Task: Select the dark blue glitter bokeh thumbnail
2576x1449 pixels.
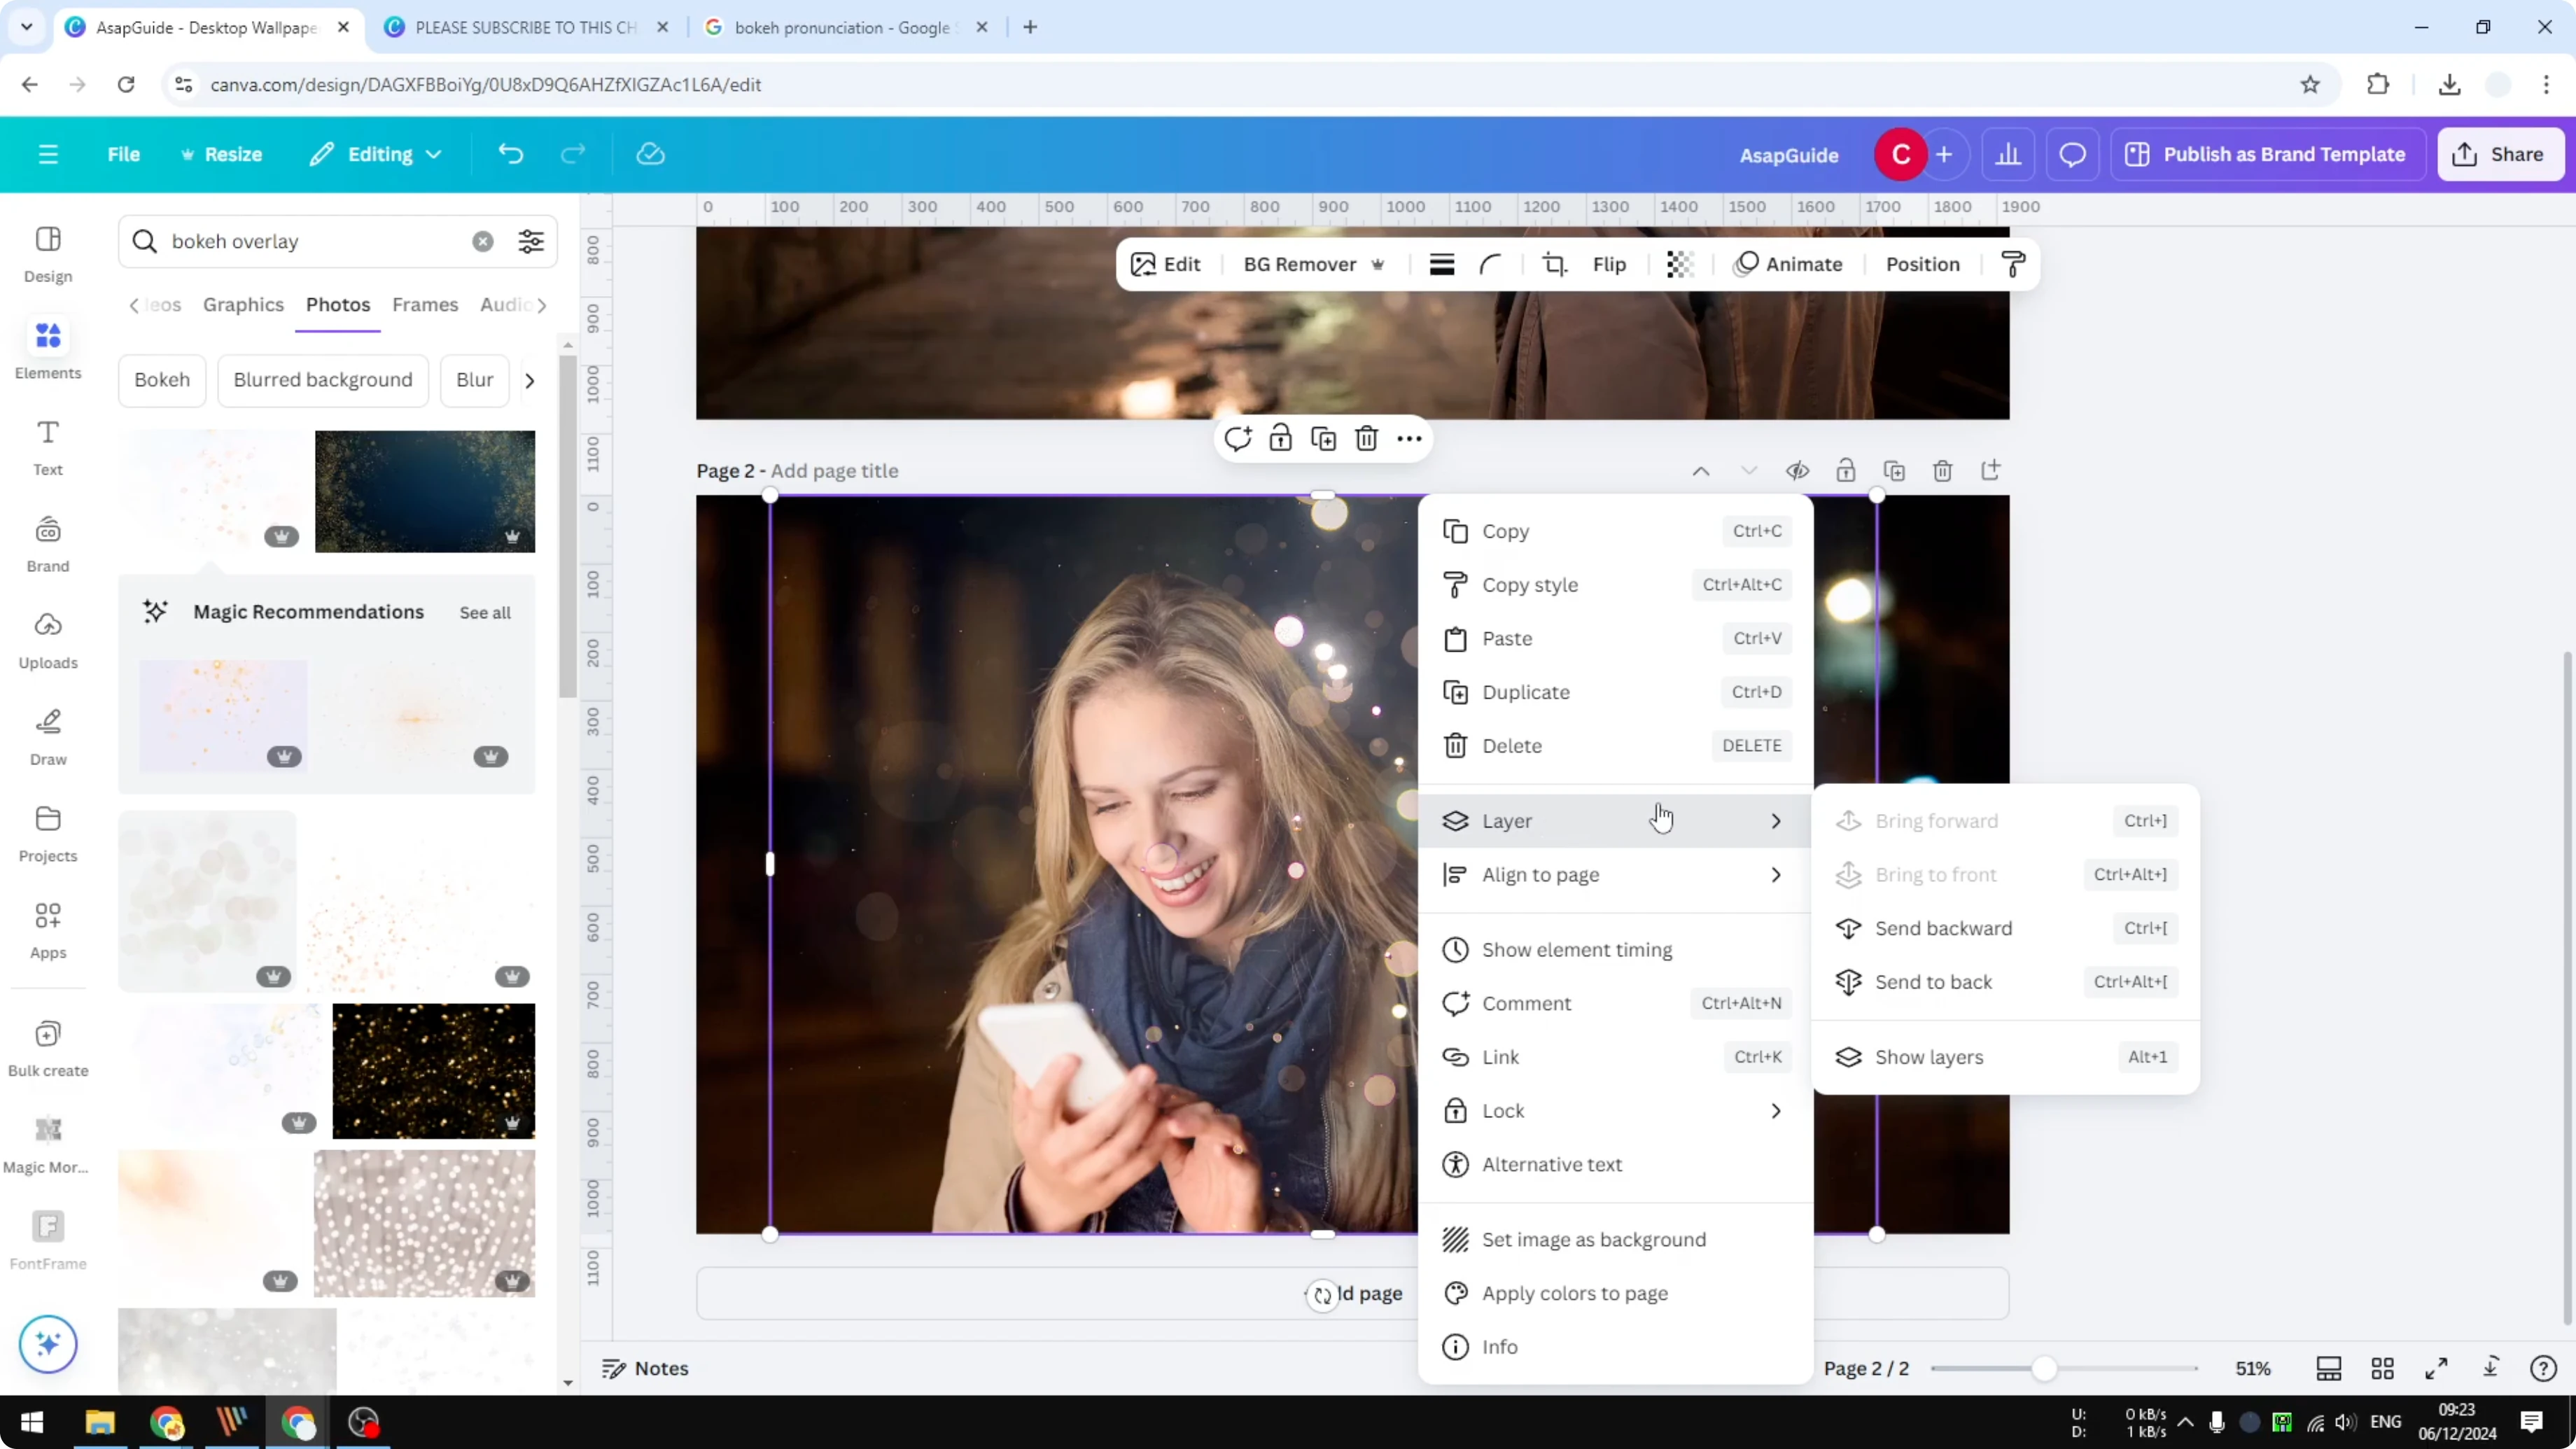Action: tap(425, 491)
